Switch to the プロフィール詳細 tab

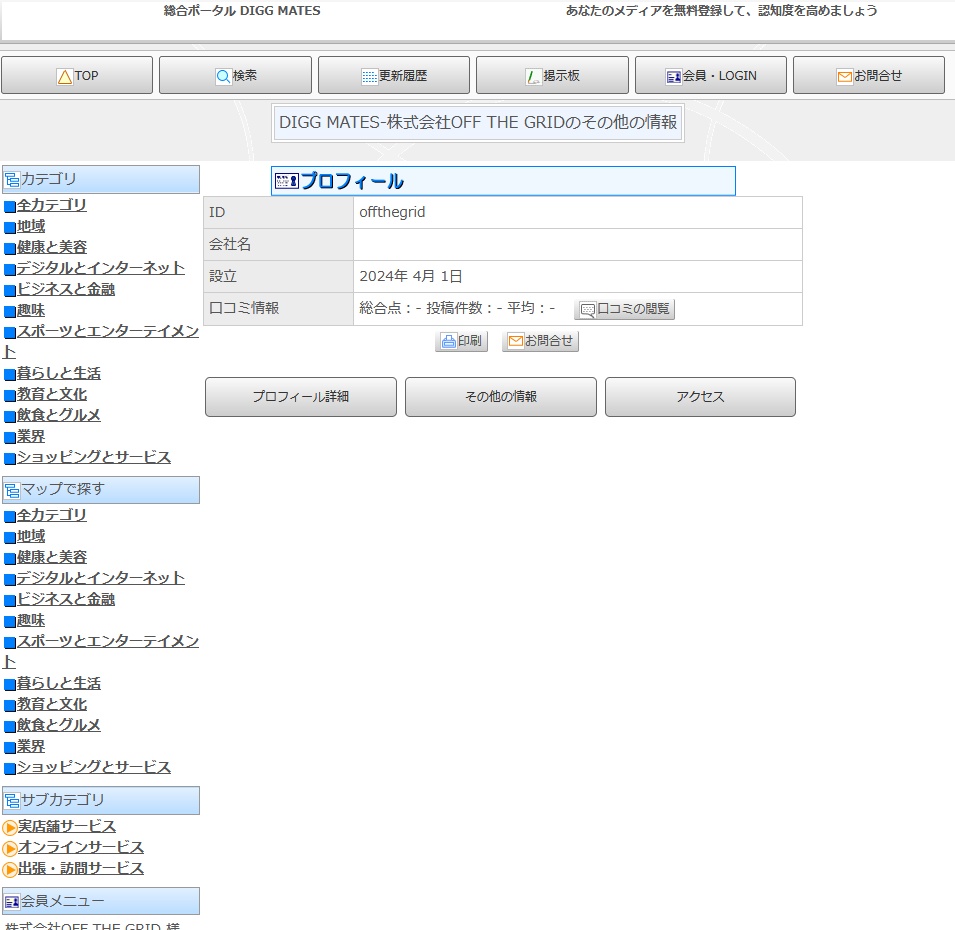(301, 396)
